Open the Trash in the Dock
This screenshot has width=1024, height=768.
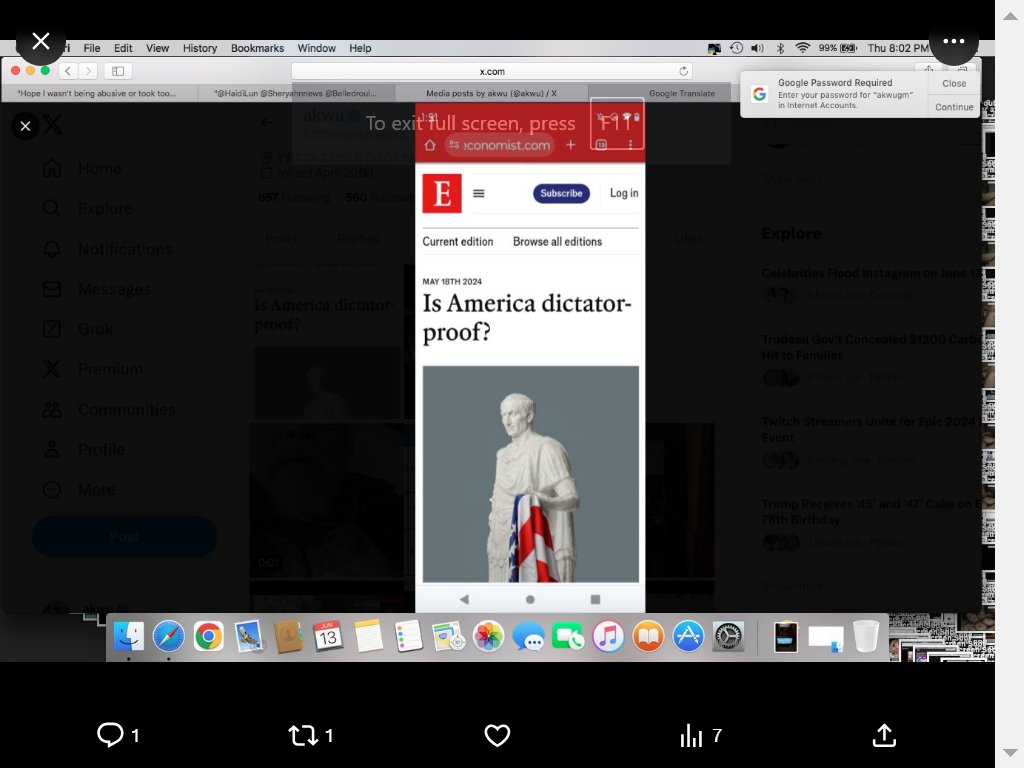(865, 636)
